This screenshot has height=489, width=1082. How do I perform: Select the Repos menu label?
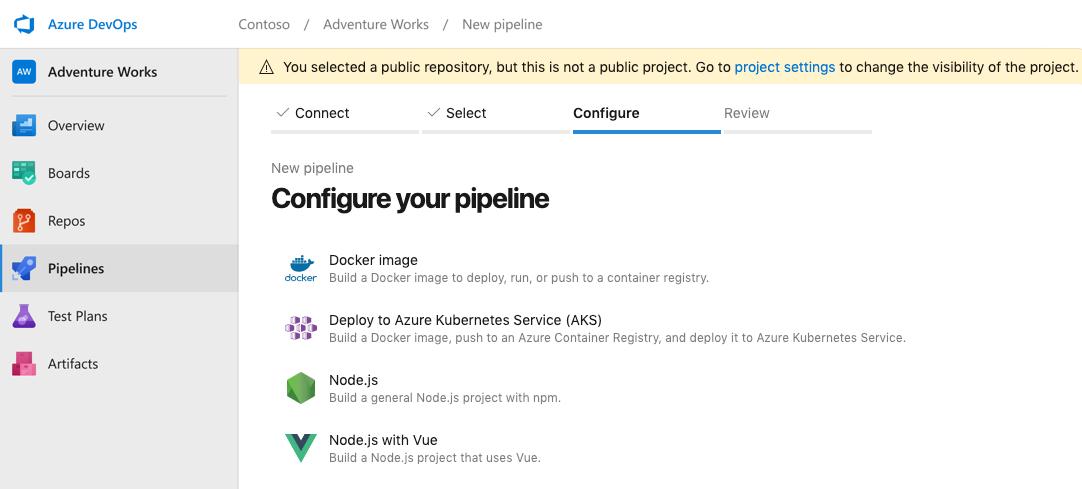[66, 221]
